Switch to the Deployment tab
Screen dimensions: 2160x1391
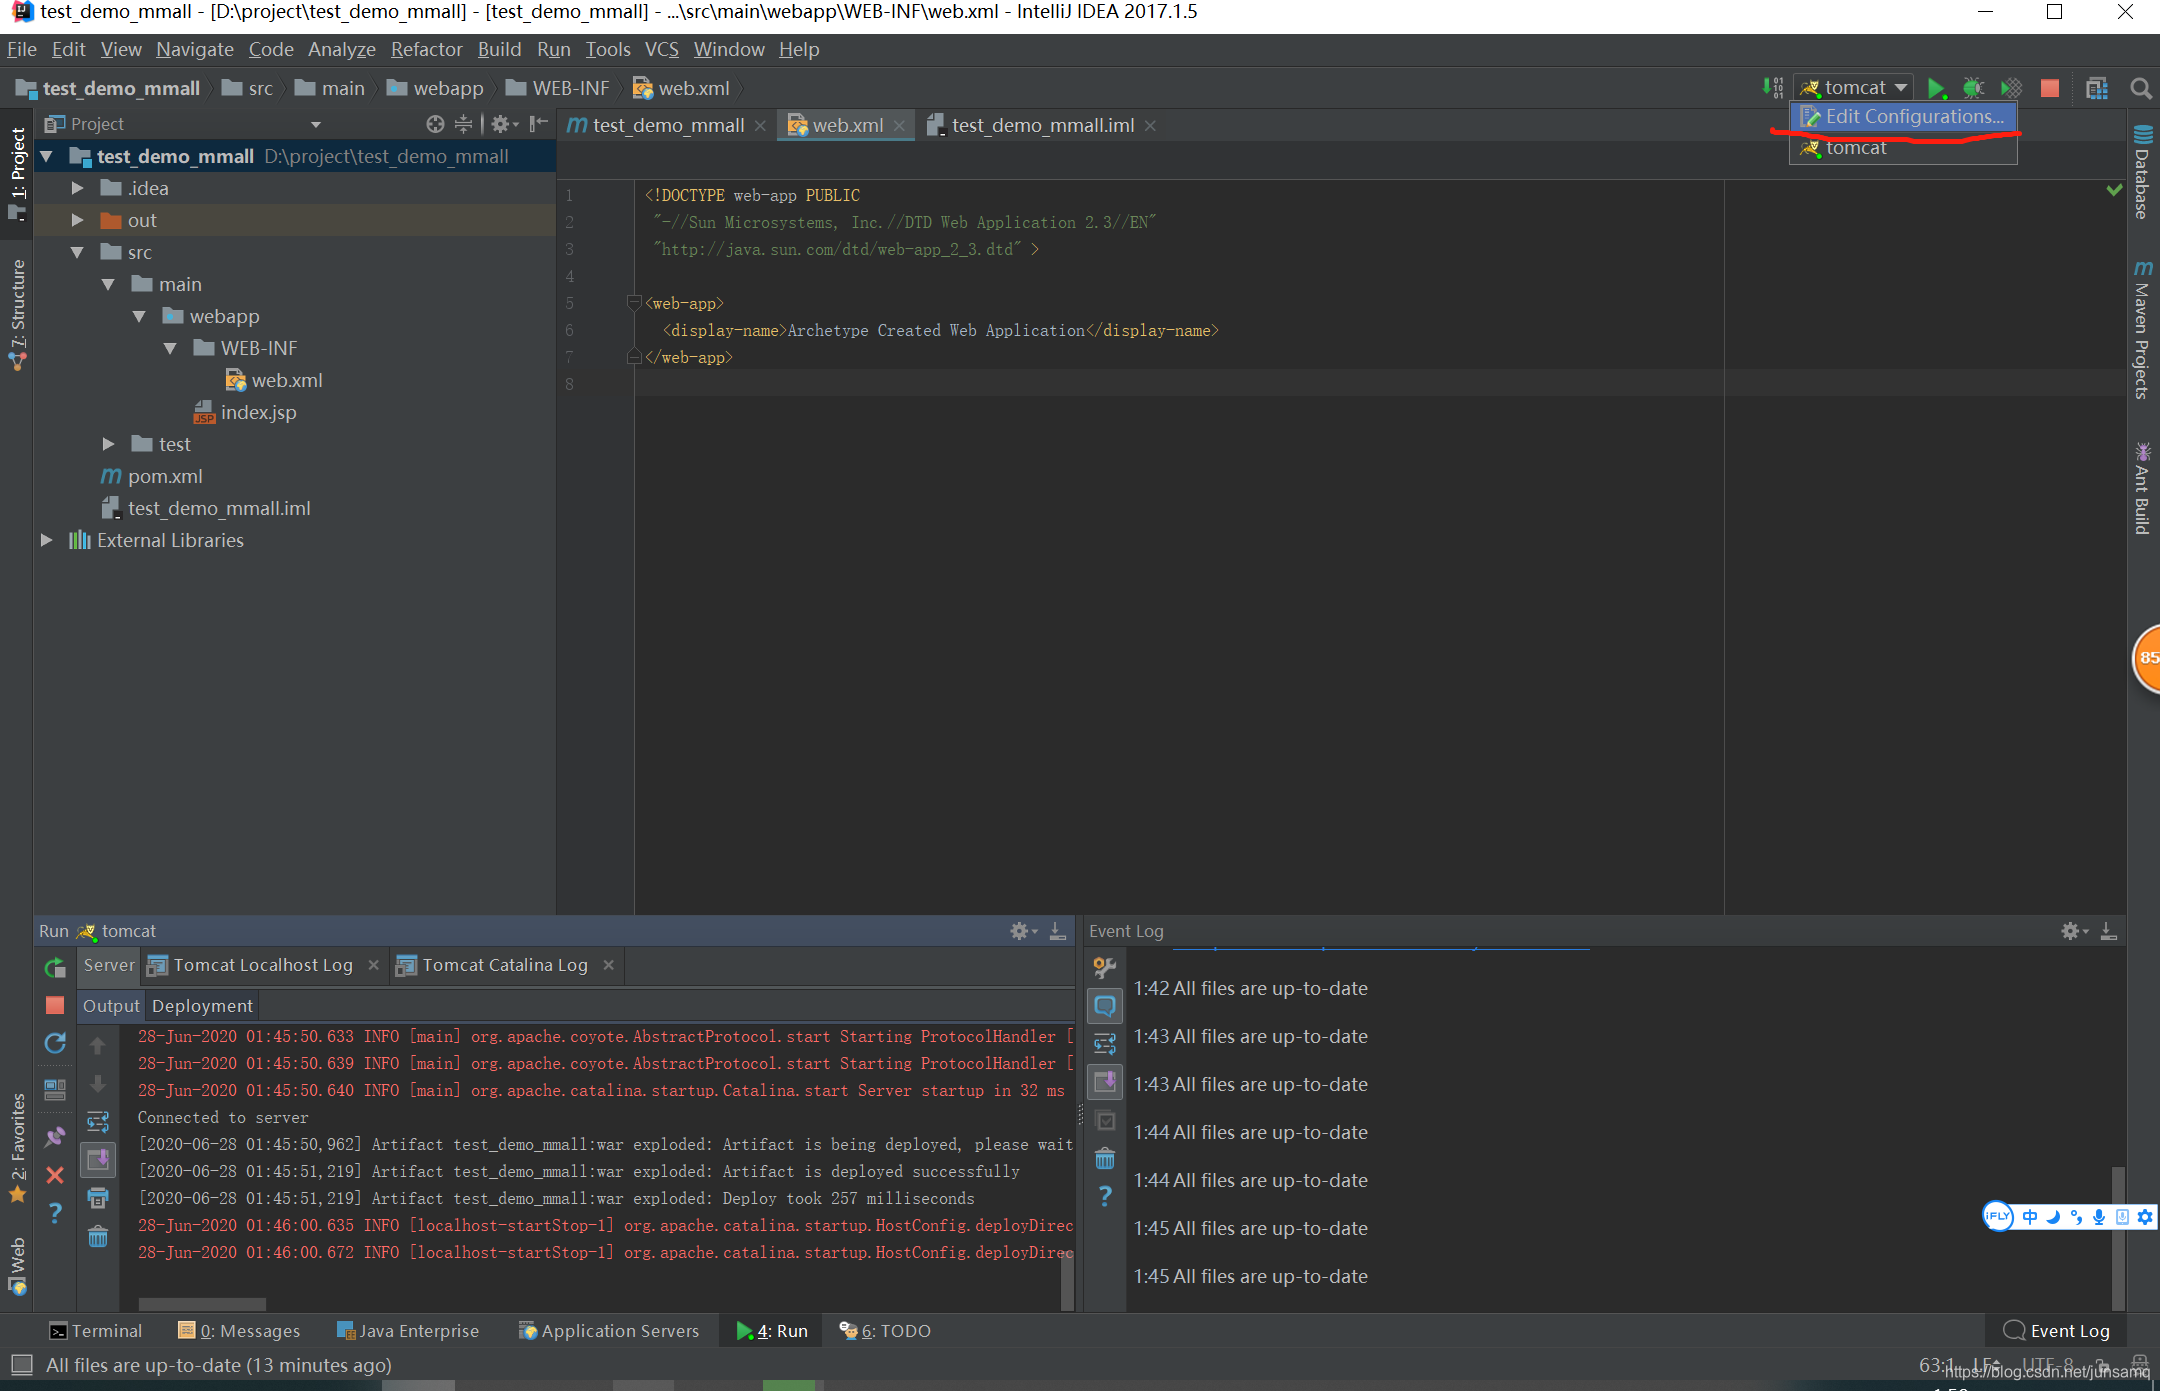(x=202, y=1006)
